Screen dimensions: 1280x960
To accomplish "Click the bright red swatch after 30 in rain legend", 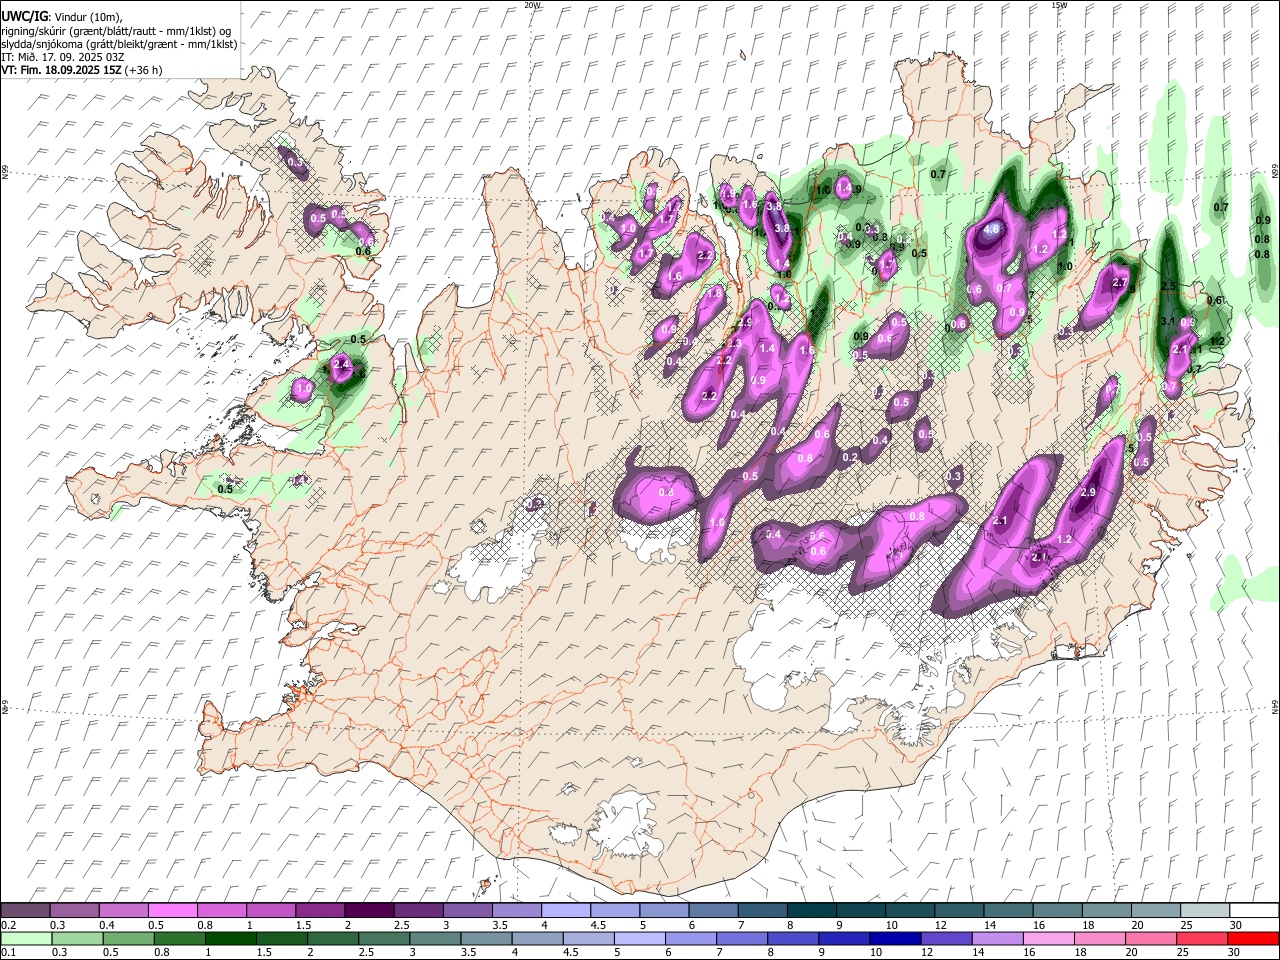I will tap(1253, 938).
